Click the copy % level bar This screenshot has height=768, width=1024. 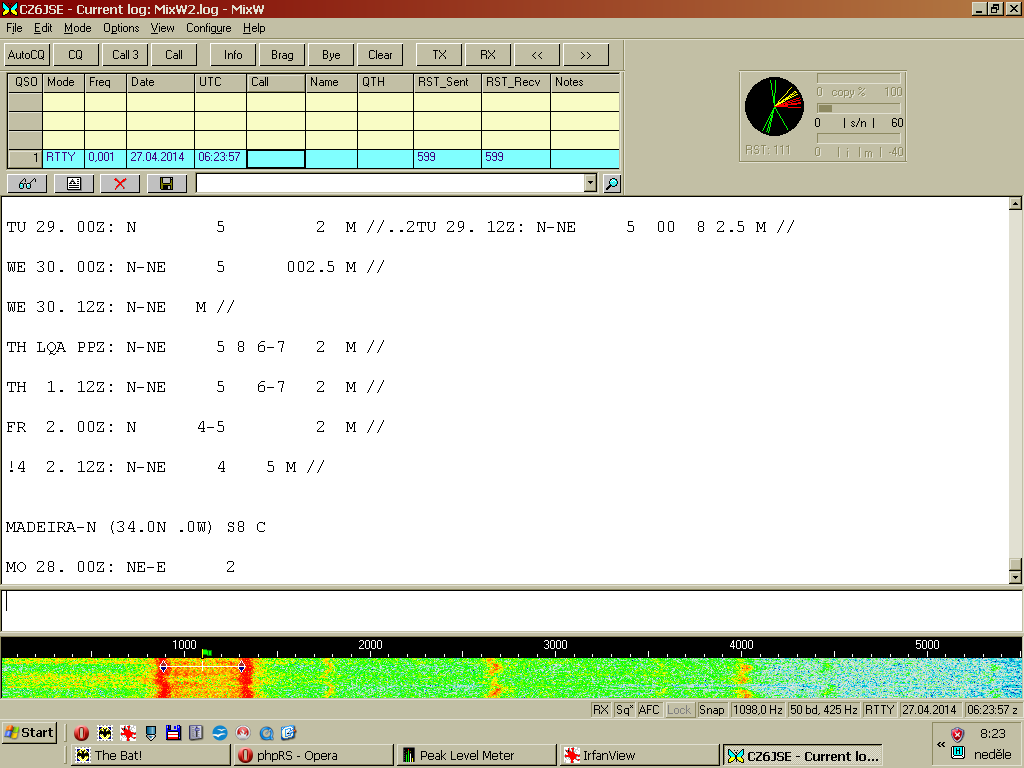click(x=859, y=78)
